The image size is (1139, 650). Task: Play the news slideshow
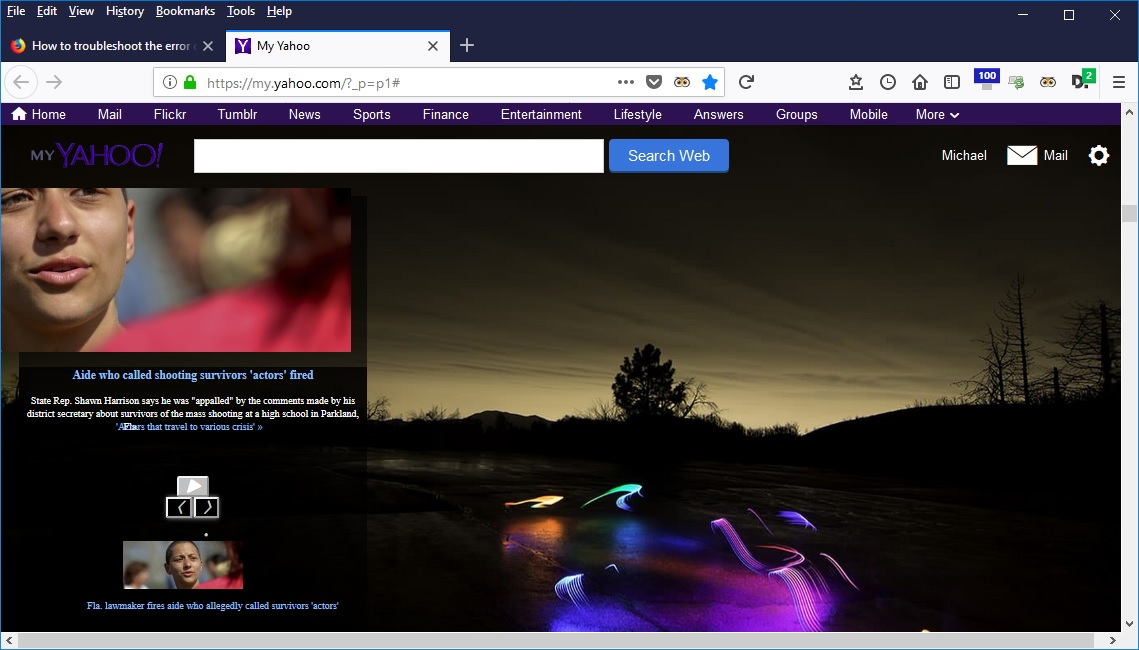[193, 486]
